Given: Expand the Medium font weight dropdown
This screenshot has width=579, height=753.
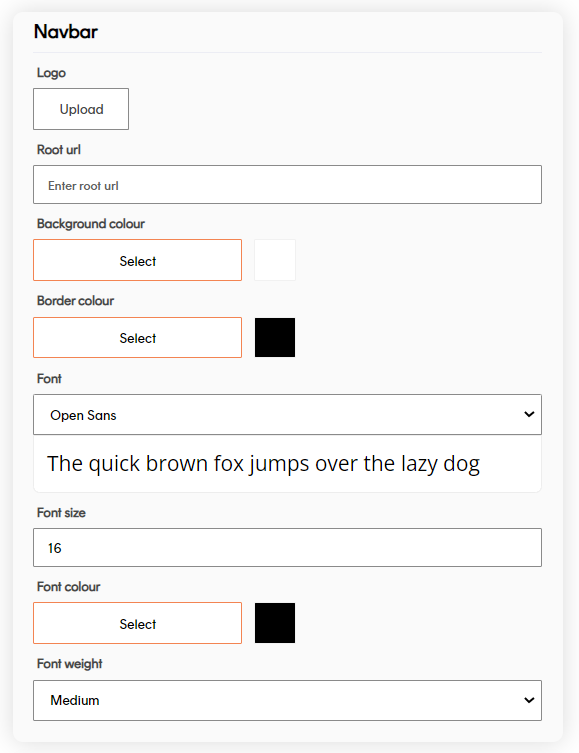Looking at the screenshot, I should 287,701.
